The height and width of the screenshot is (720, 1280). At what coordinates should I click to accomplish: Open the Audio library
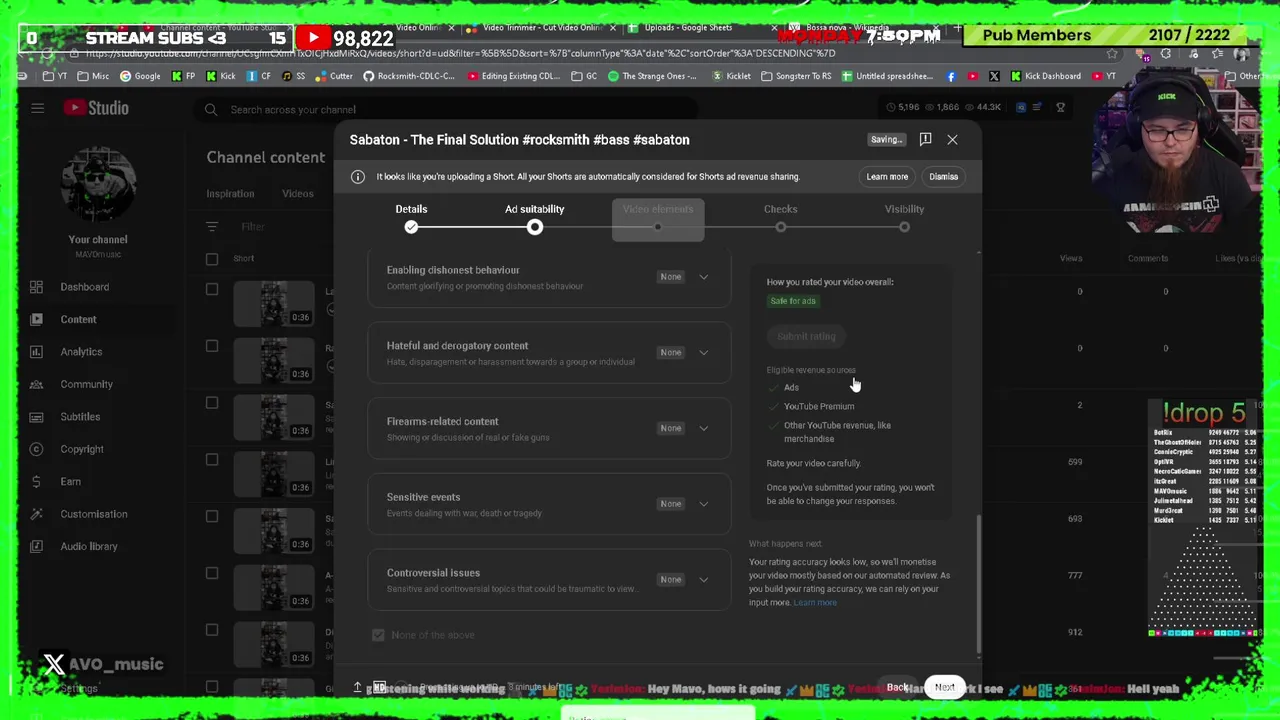click(89, 546)
